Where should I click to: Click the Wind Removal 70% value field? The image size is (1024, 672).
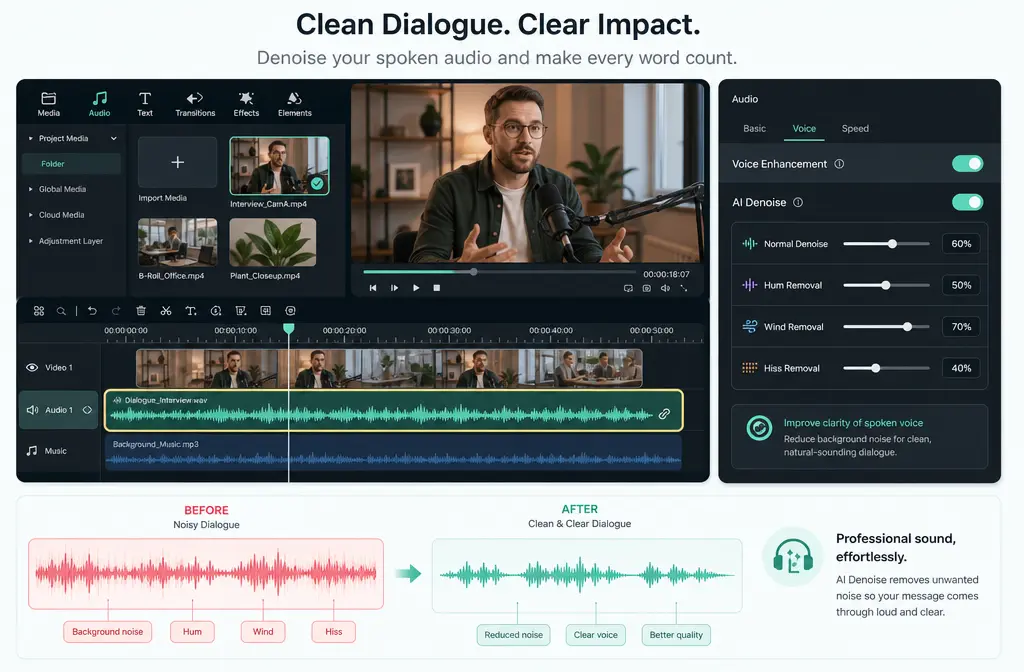(x=961, y=327)
